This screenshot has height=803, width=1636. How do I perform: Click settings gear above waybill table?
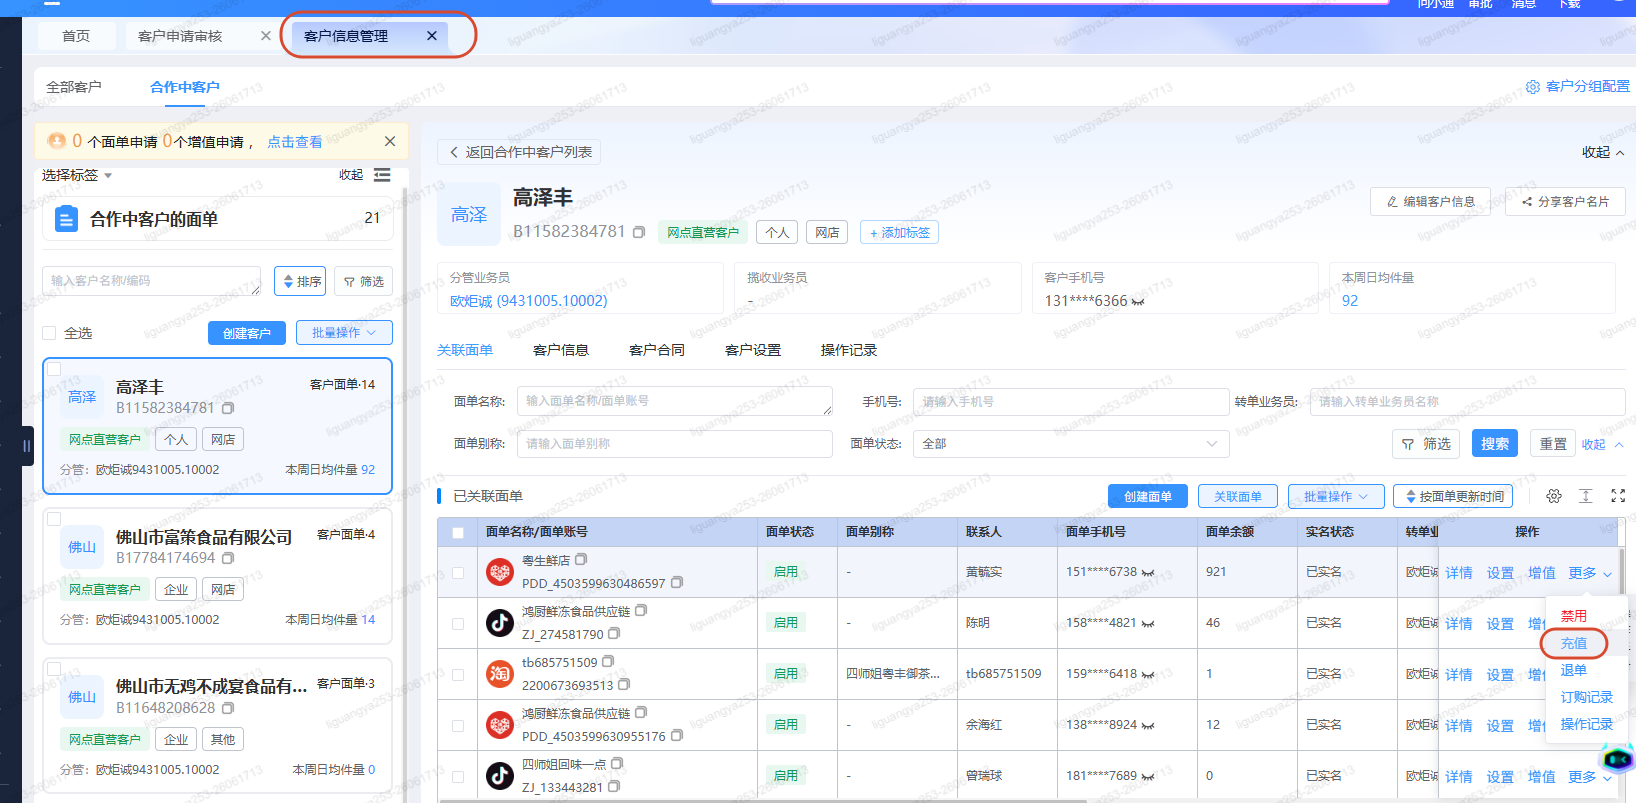click(1554, 496)
